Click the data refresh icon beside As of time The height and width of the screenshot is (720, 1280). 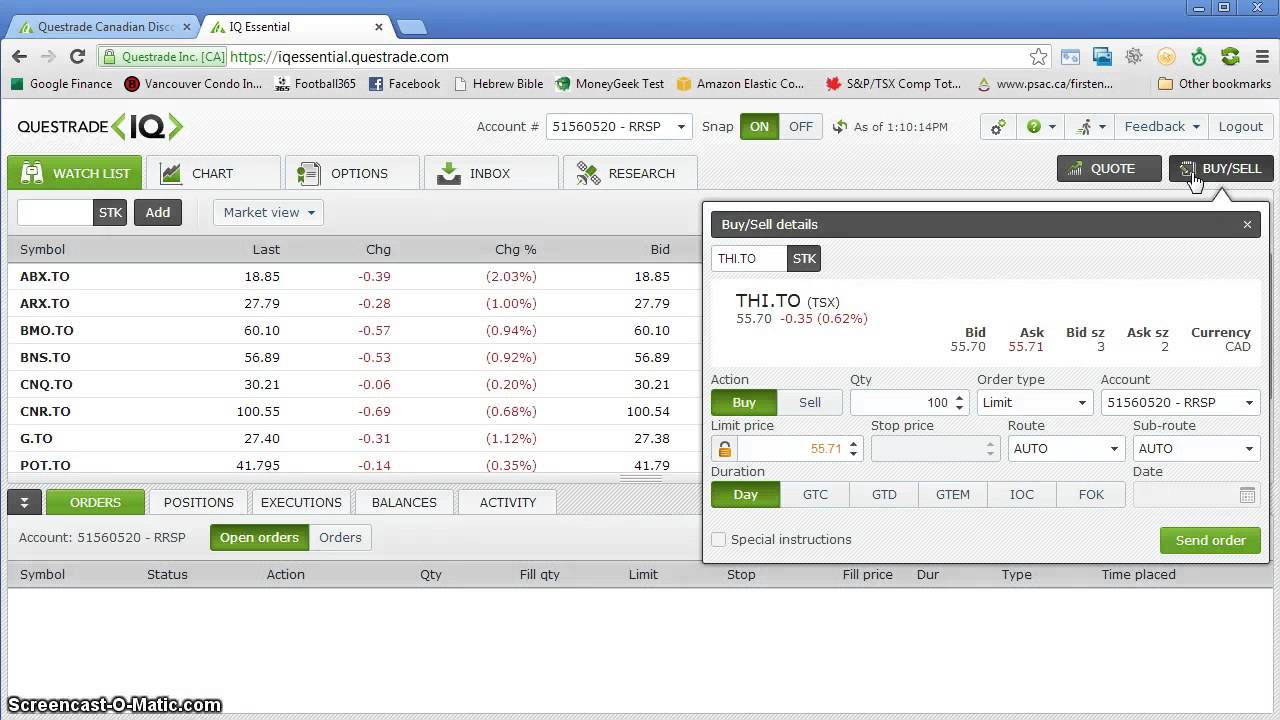[x=840, y=127]
